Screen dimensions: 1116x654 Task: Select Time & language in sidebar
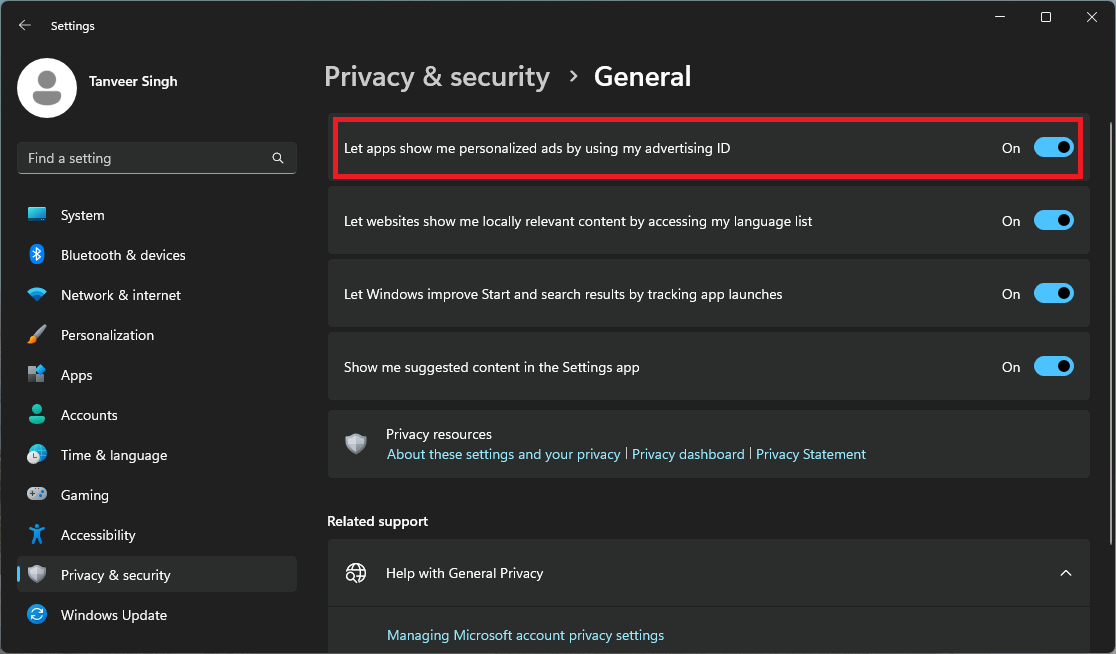113,454
